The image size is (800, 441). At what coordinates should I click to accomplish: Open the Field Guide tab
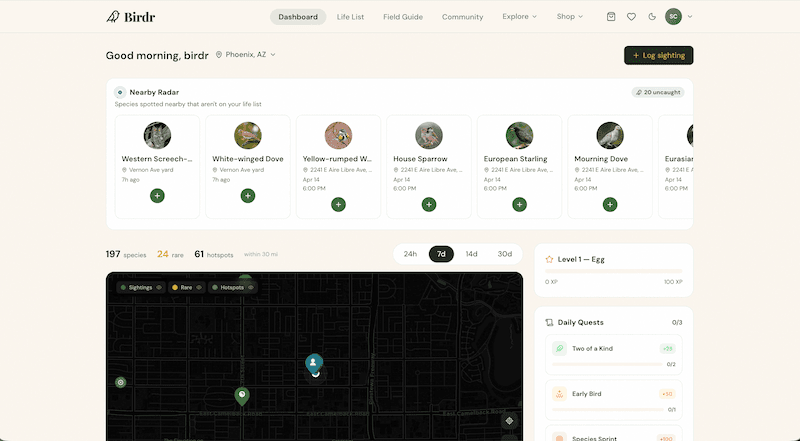click(403, 17)
